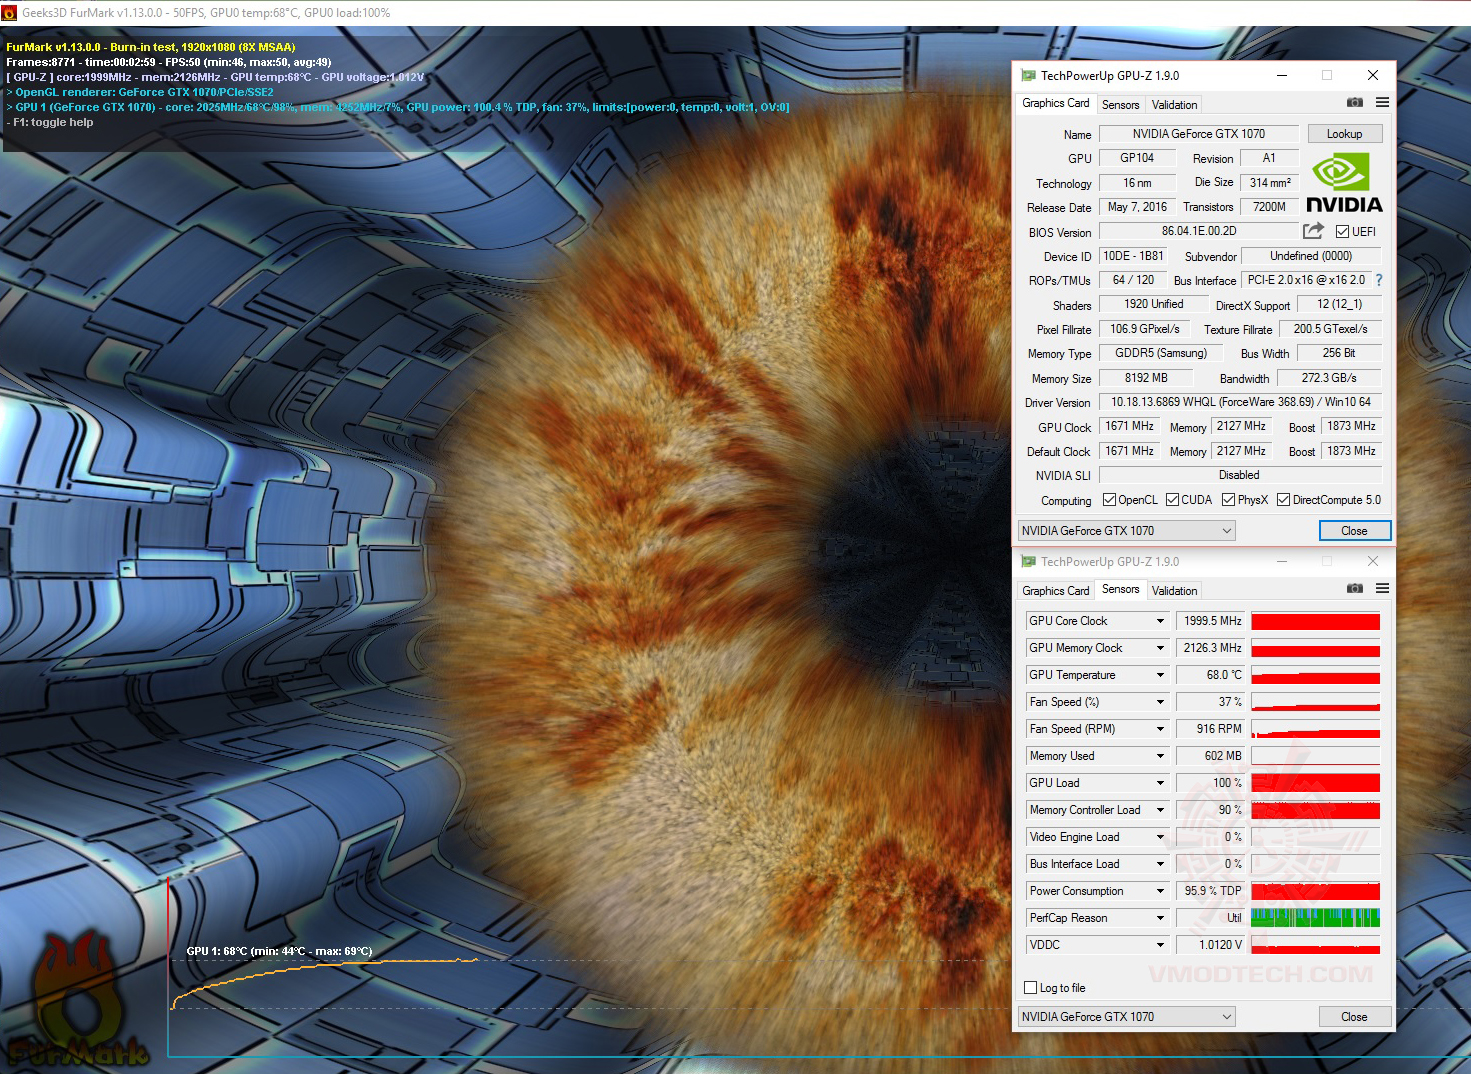1471x1074 pixels.
Task: Click the camera screenshot icon in GPU-Z Graphics Card window
Action: click(1355, 102)
